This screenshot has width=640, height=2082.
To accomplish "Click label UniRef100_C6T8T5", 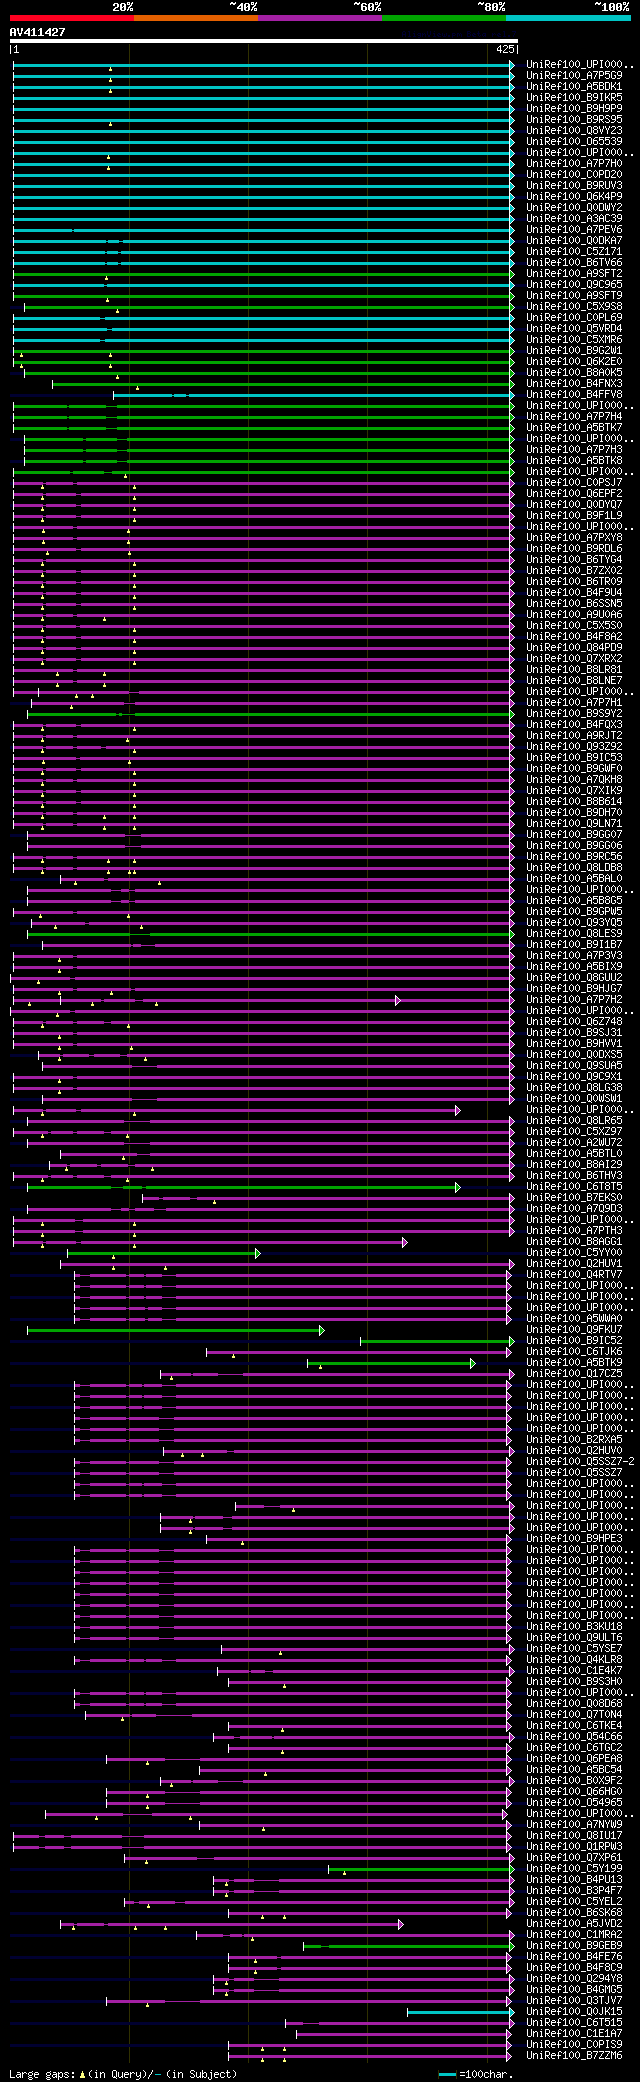I will point(574,1186).
